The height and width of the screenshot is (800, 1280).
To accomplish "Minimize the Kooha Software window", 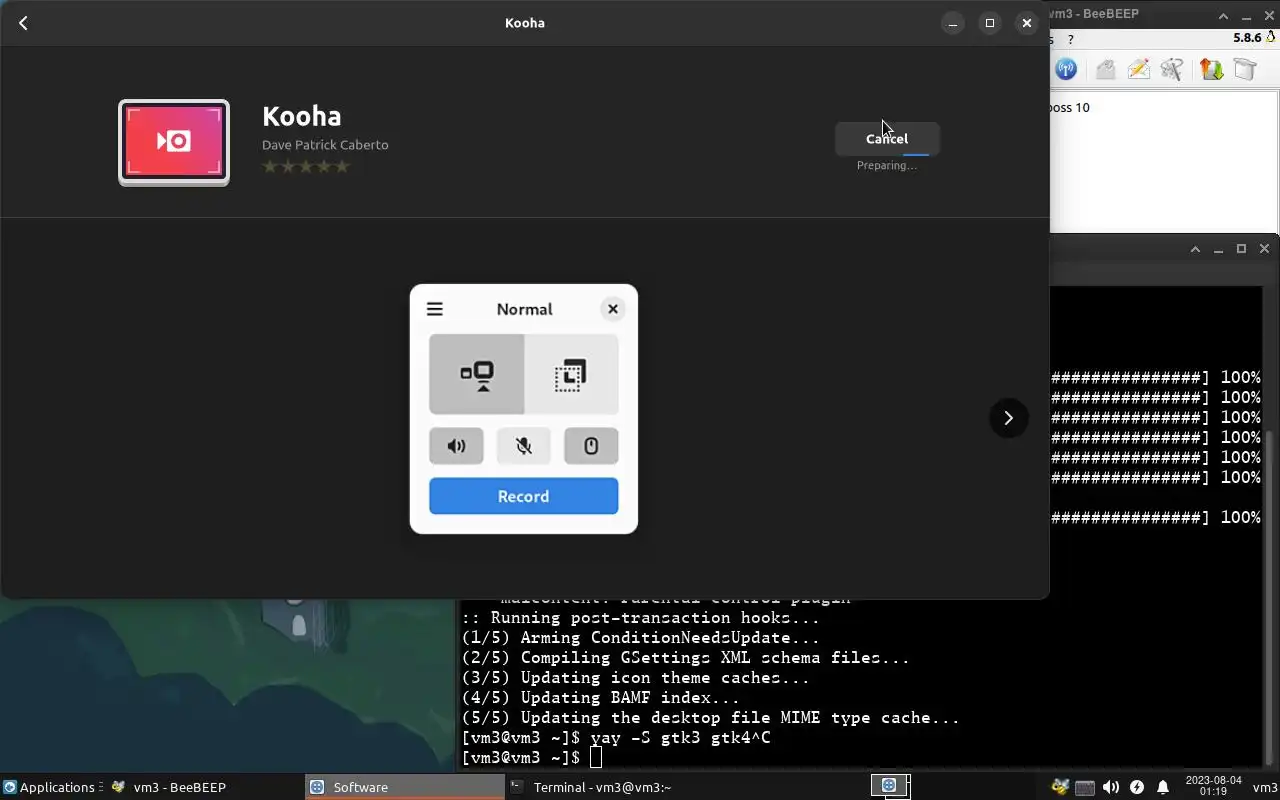I will coord(953,23).
